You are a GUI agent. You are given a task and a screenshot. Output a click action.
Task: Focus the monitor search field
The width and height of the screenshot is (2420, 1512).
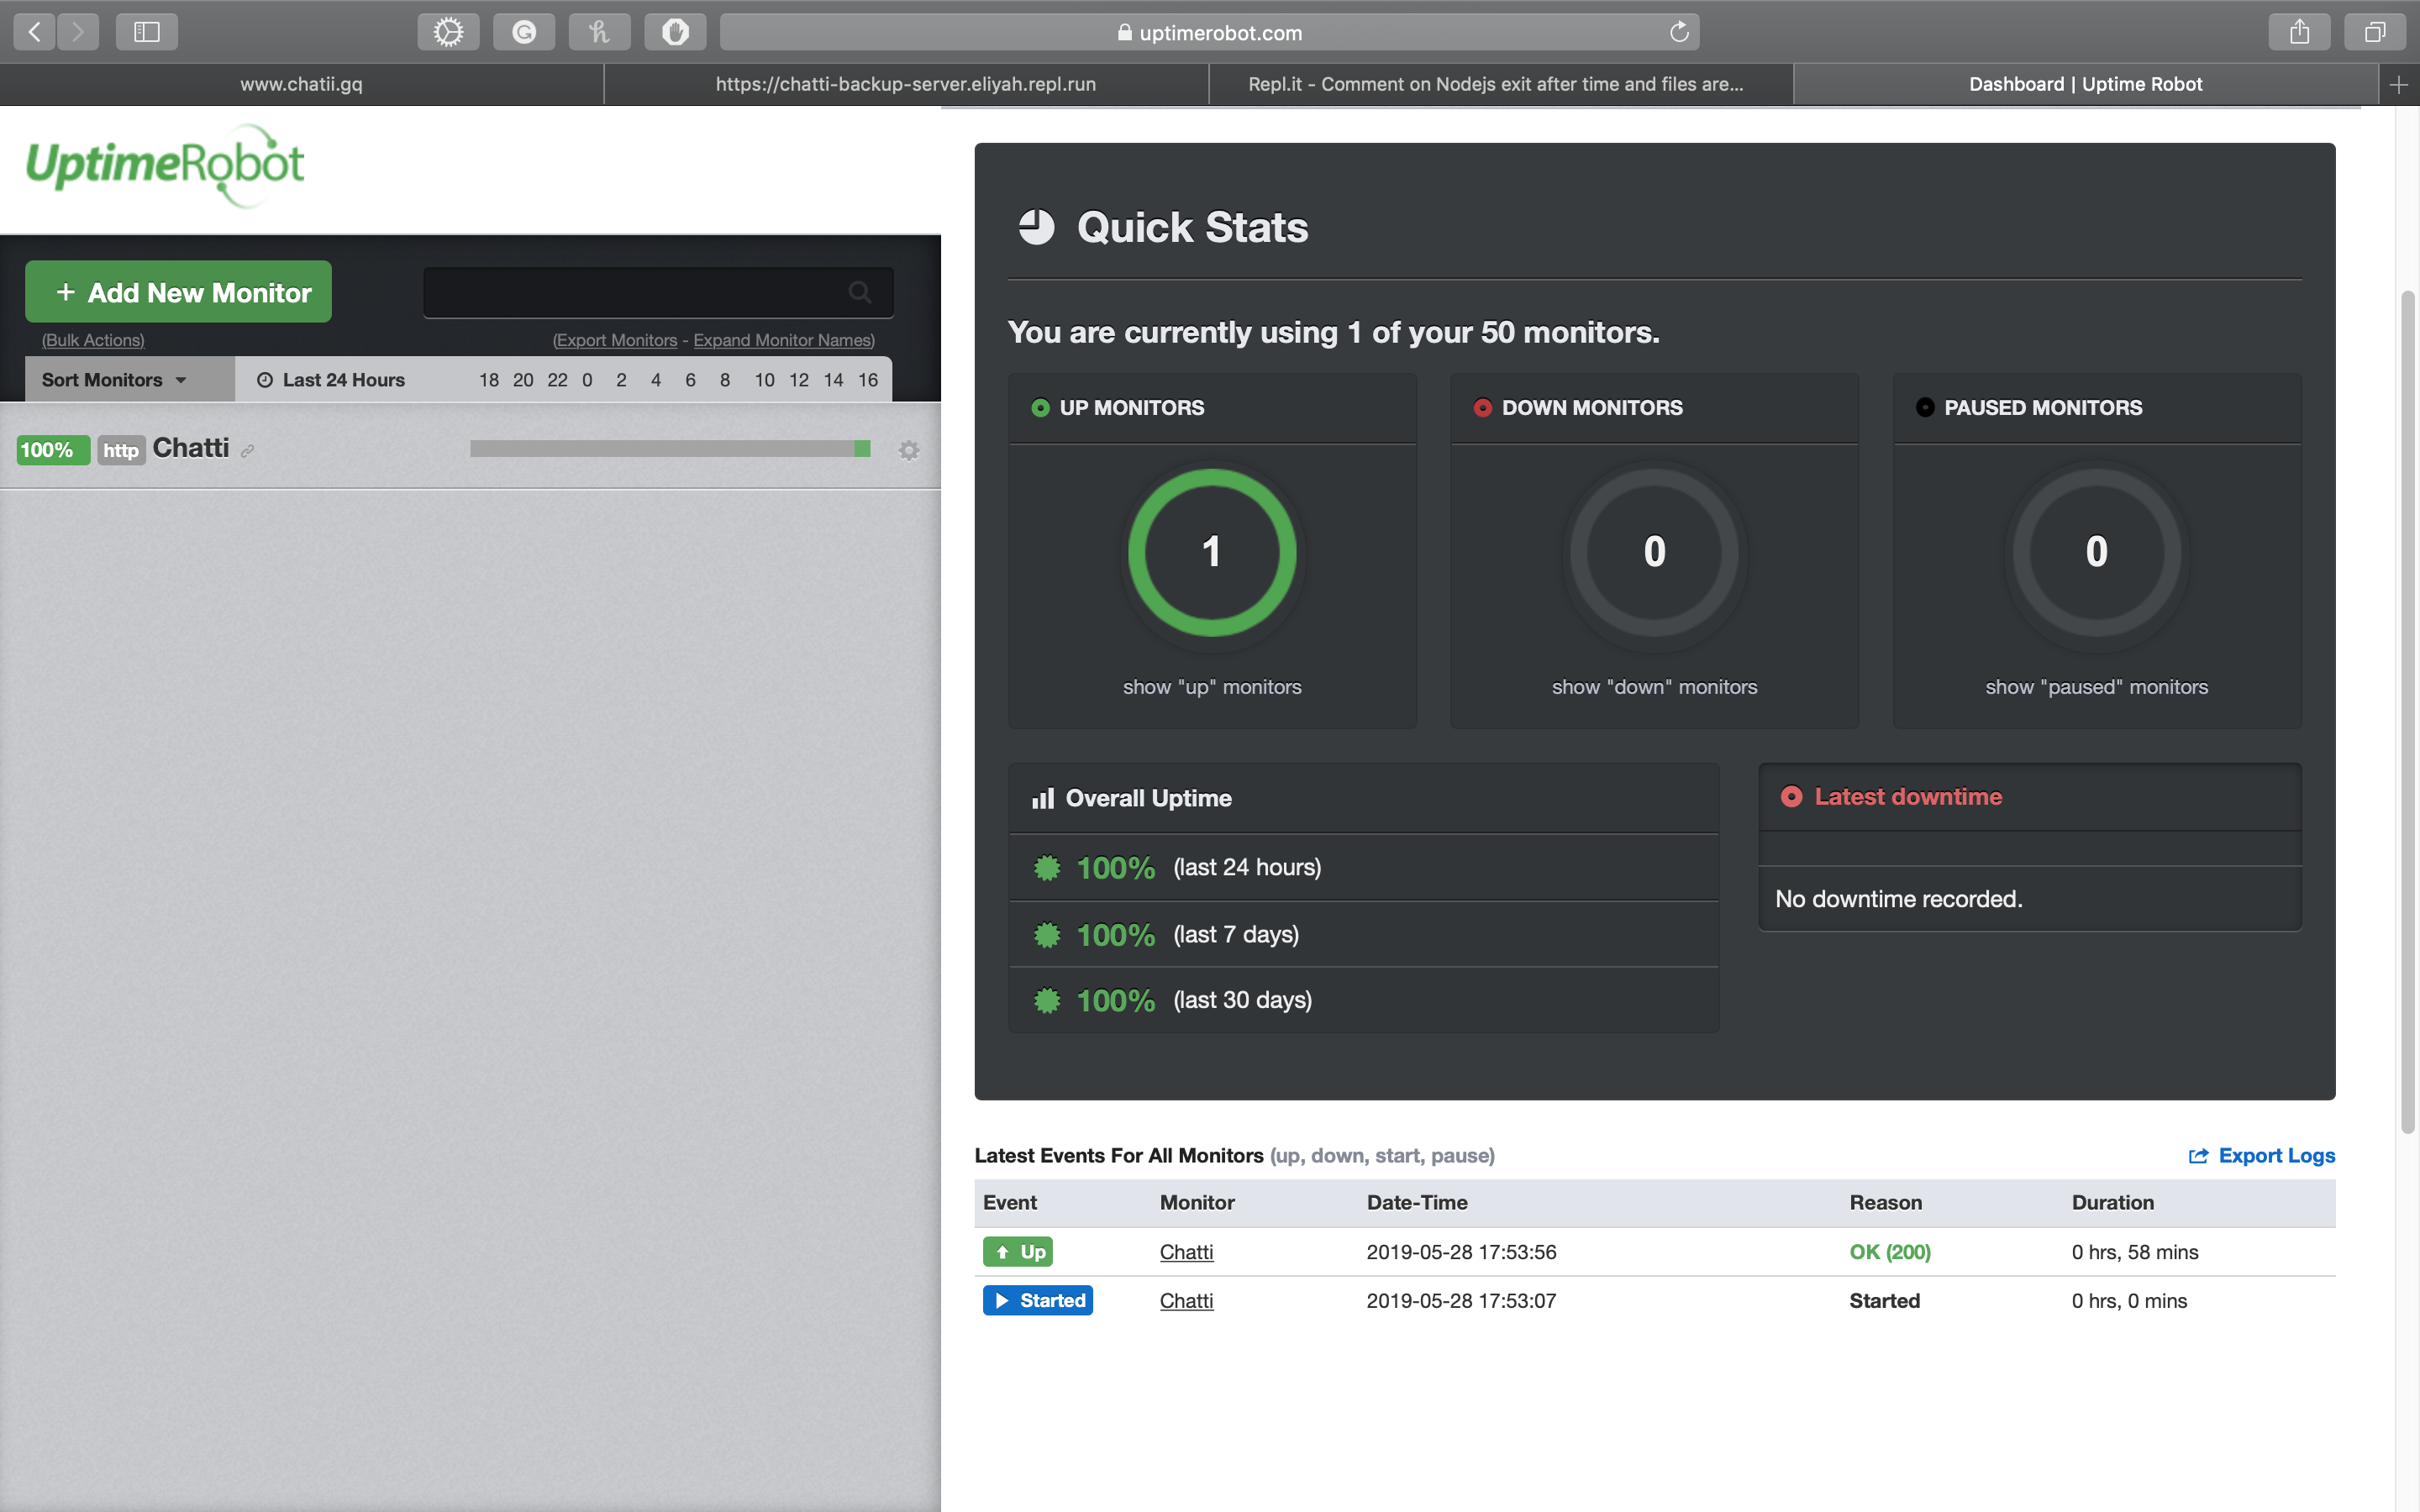click(658, 292)
